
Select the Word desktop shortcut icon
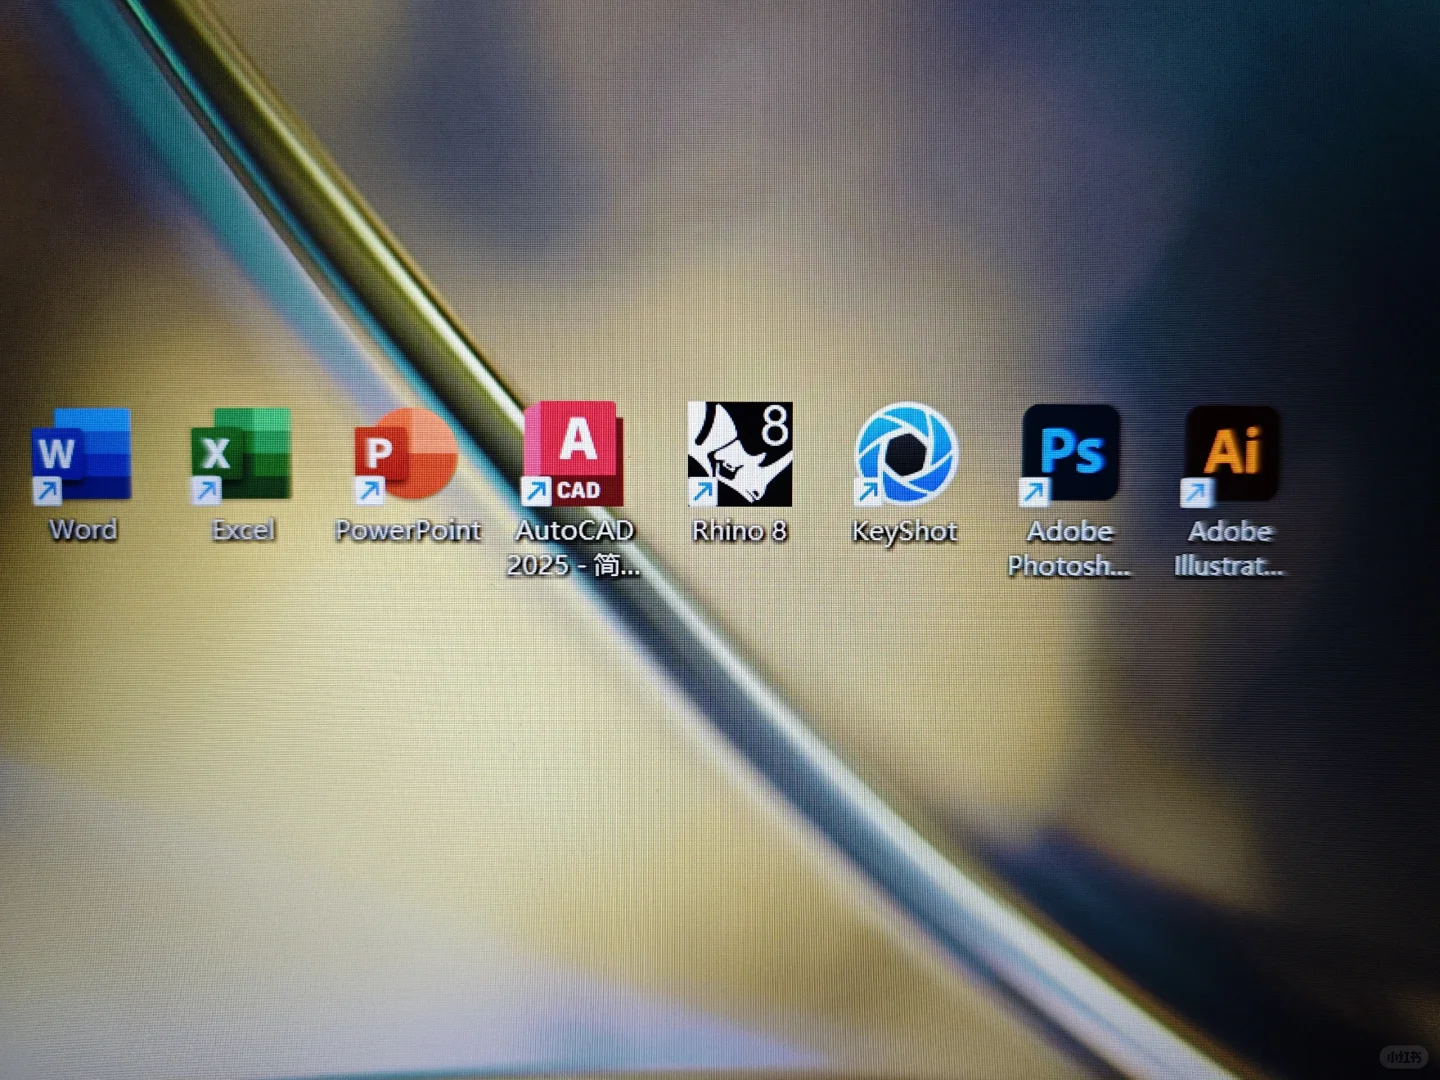click(82, 454)
